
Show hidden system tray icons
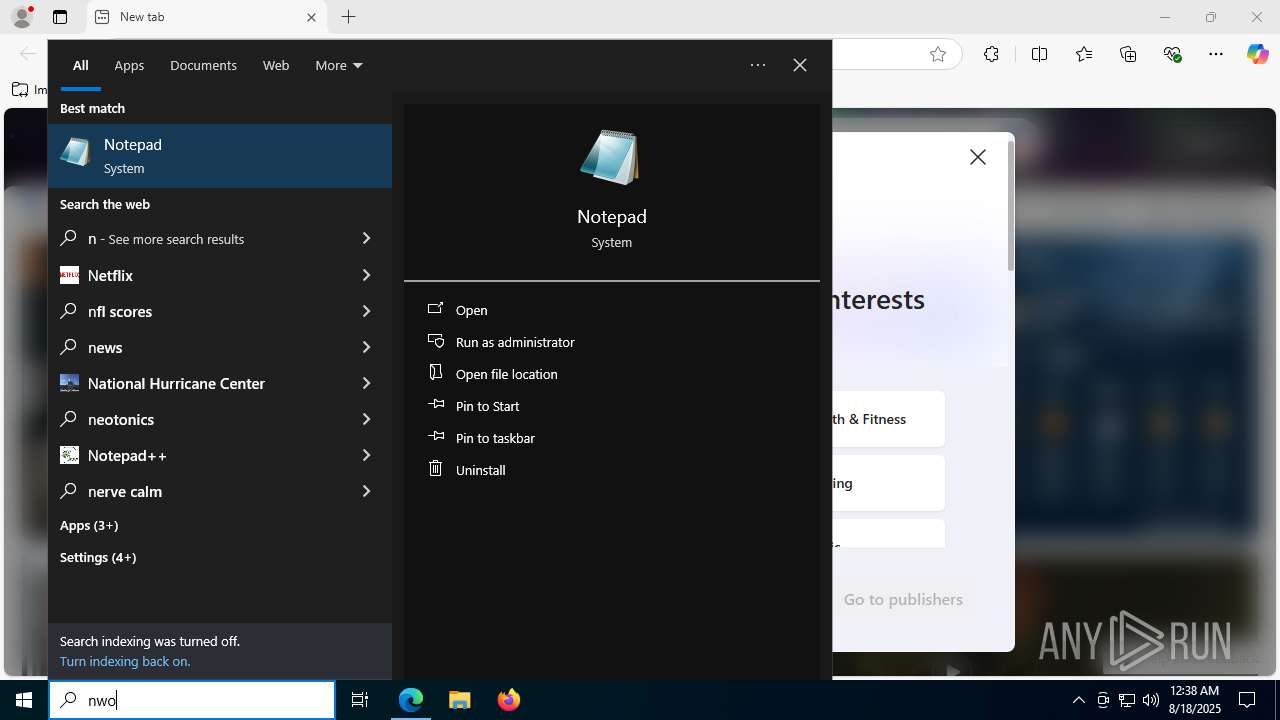1078,700
